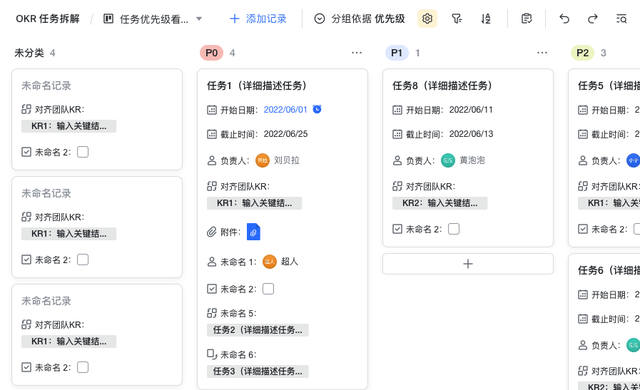Screen dimensions: 640x390
Task: Click the plus icon under P1 column
Action: click(468, 264)
